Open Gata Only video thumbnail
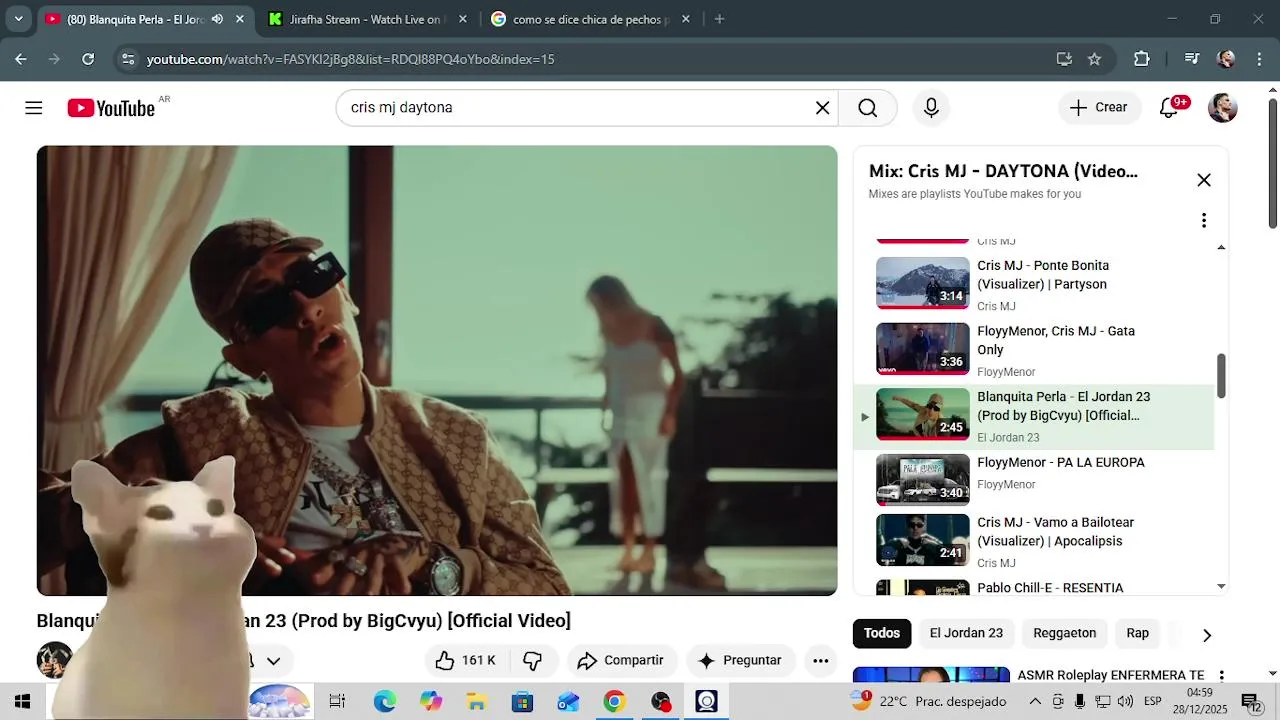The image size is (1280, 720). 923,348
